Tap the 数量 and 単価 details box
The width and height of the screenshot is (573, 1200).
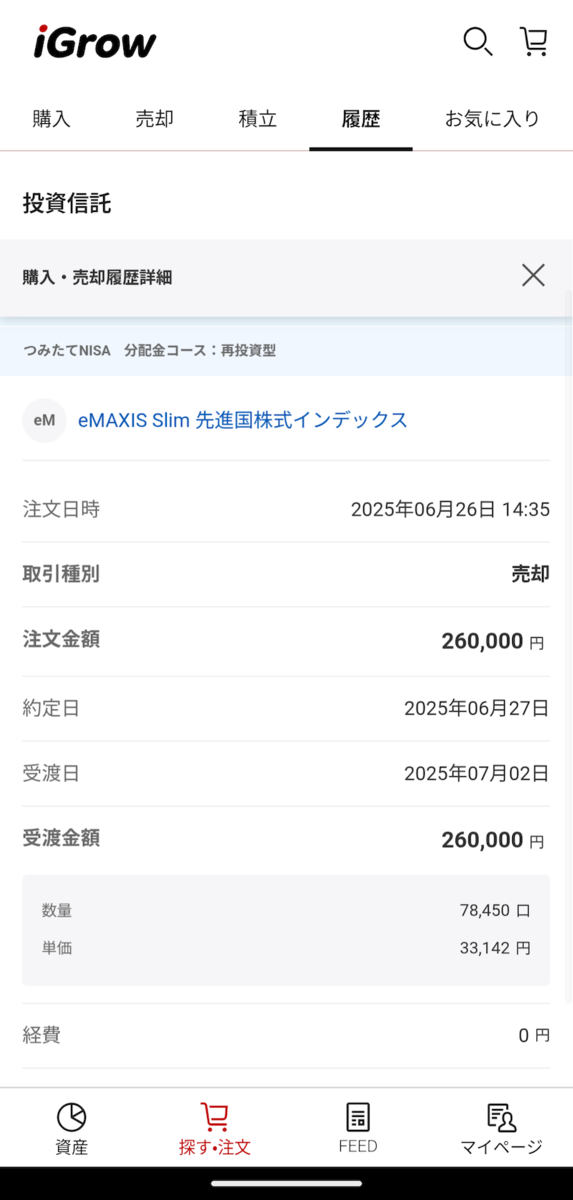pos(286,930)
